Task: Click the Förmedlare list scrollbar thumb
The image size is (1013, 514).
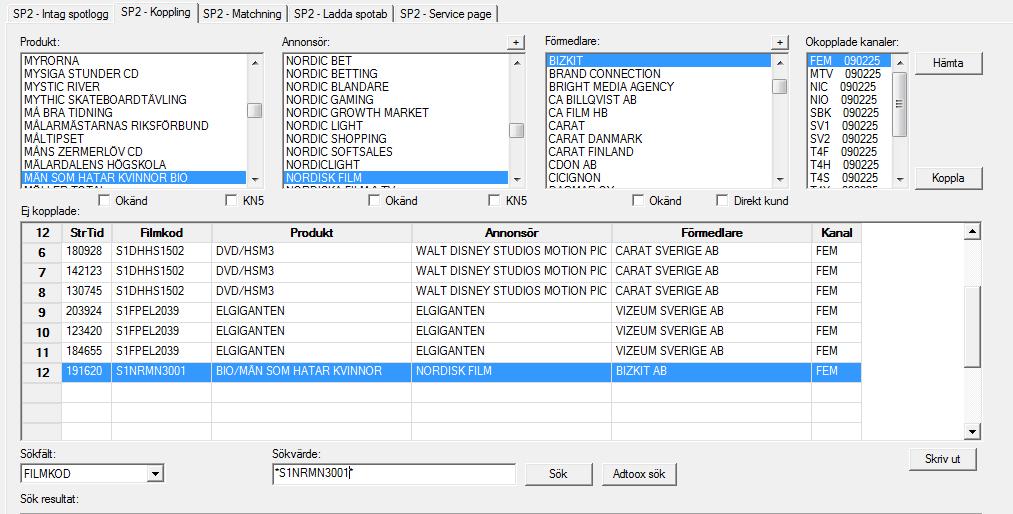Action: pyautogui.click(x=780, y=86)
